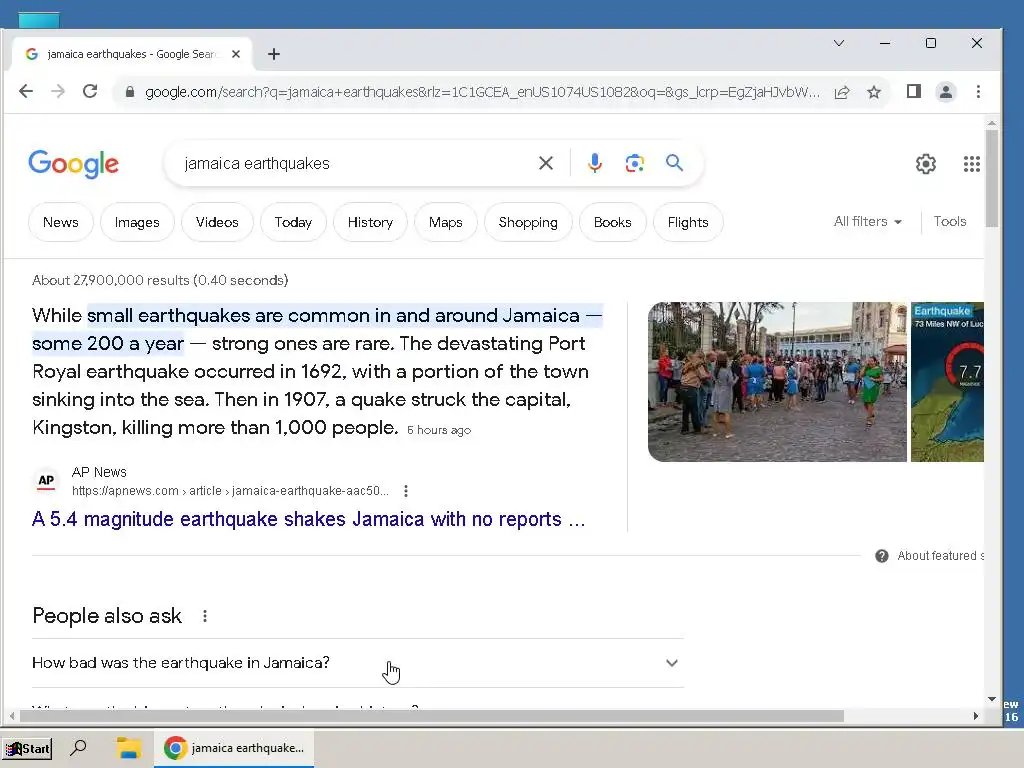Screen dimensions: 1024x768
Task: Click the vertical scrollbar thumb
Action: point(991,178)
